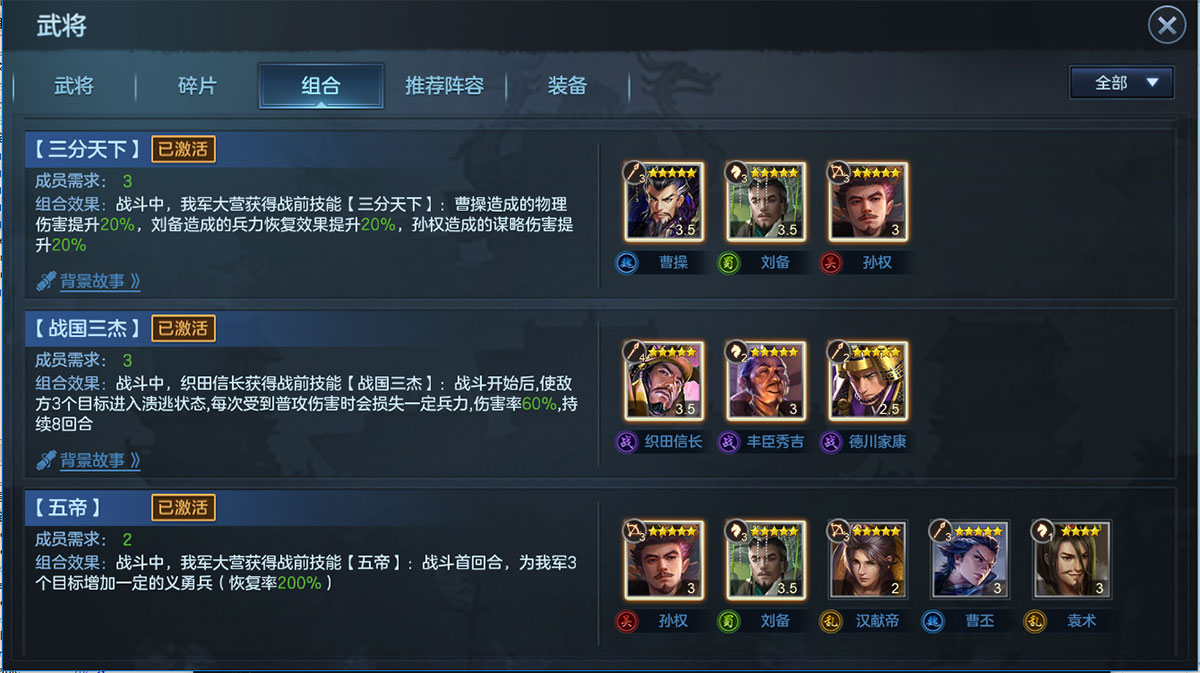
Task: Click 已激活 badge on 战国三杰
Action: [184, 328]
